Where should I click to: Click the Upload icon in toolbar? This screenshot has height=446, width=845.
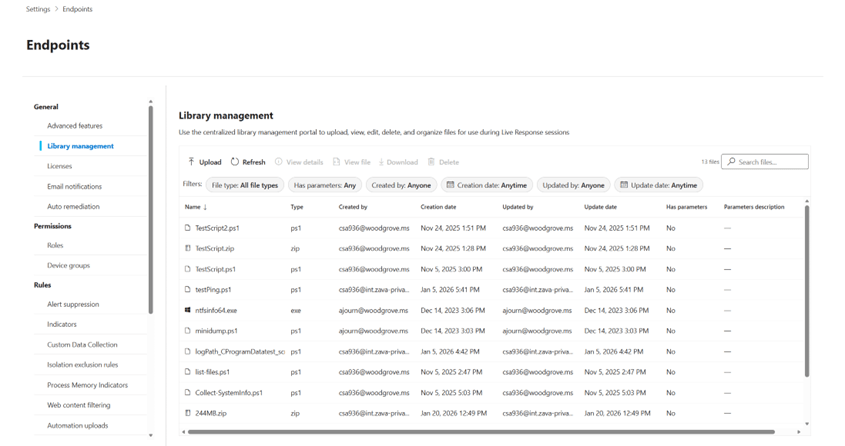pos(191,162)
